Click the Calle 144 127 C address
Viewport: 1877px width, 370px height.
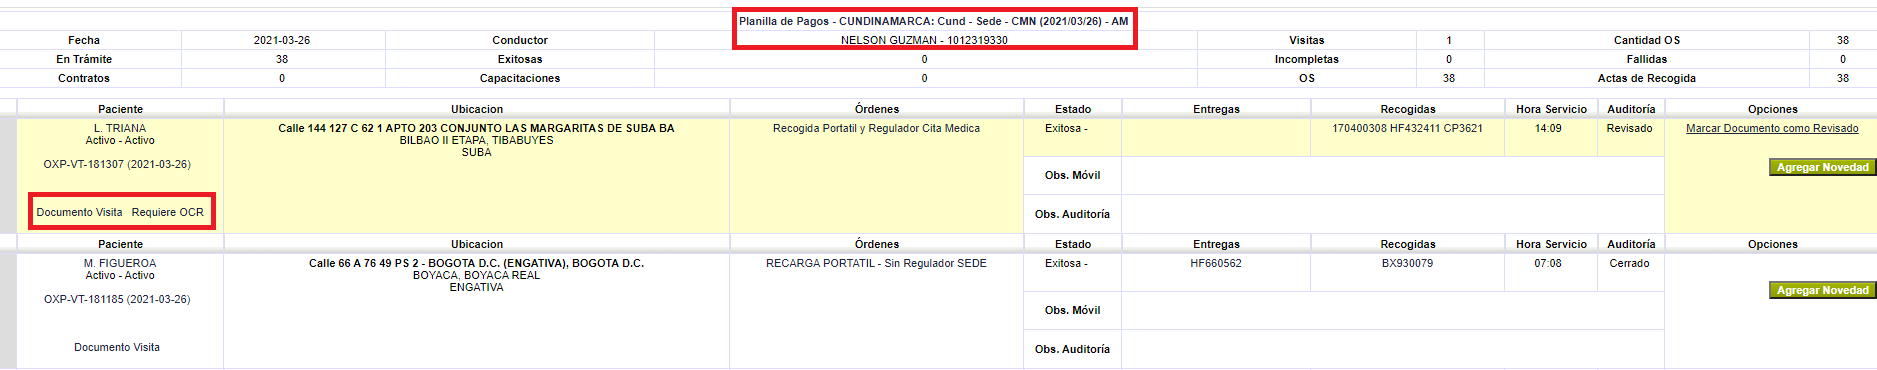click(476, 128)
